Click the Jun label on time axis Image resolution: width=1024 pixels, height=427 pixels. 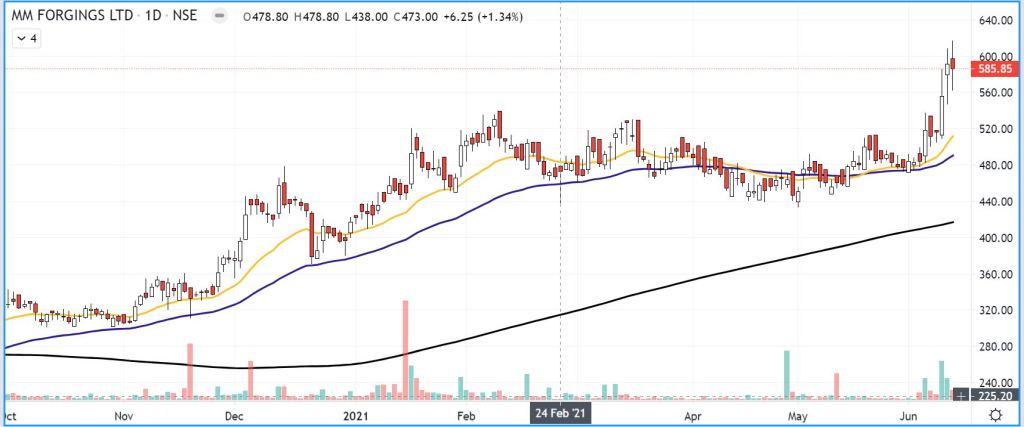(x=908, y=414)
